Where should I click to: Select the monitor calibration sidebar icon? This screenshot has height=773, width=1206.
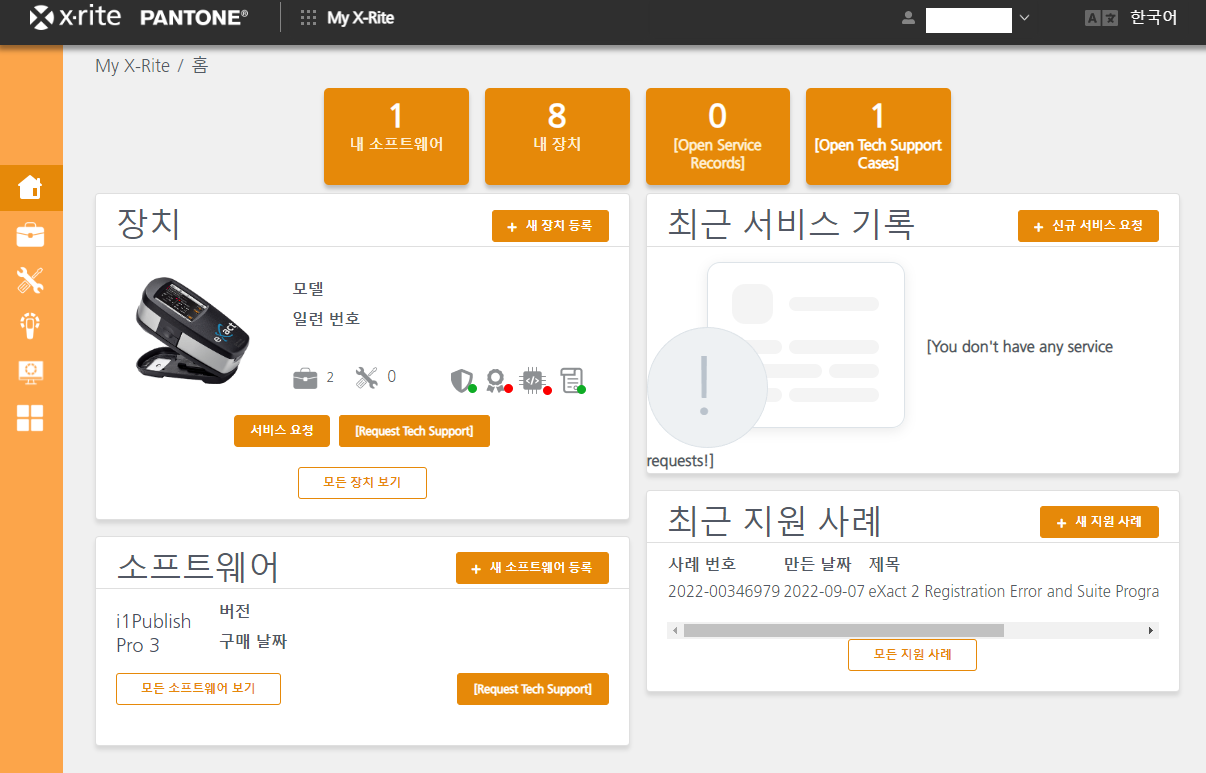point(31,372)
